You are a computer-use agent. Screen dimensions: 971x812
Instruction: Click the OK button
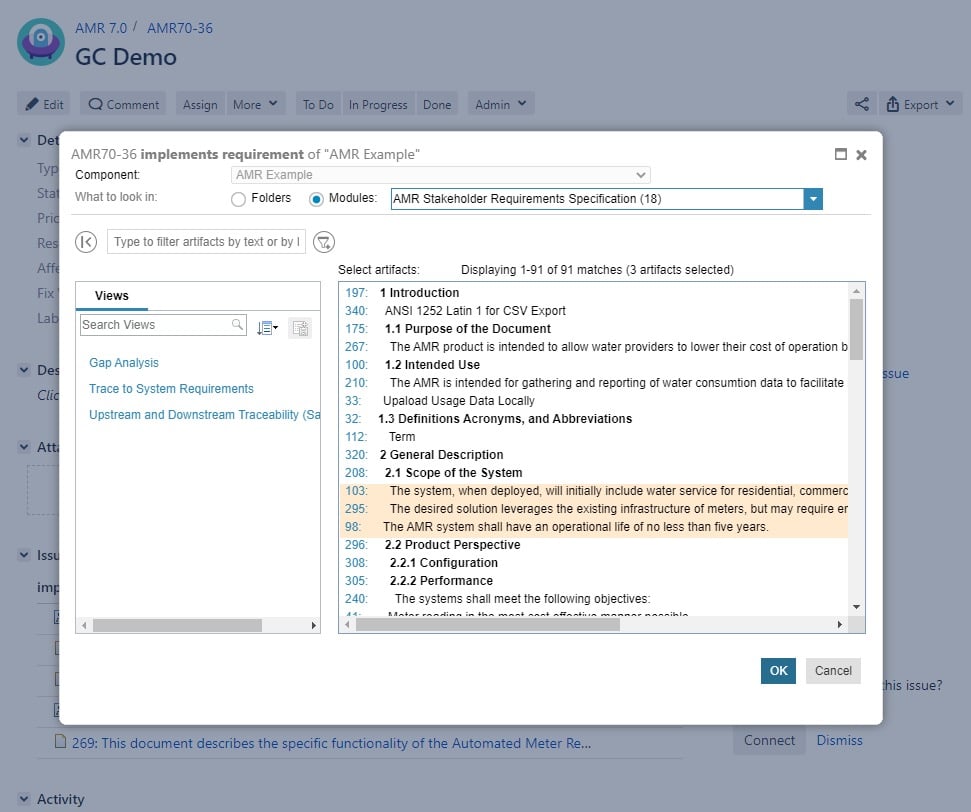[x=778, y=671]
